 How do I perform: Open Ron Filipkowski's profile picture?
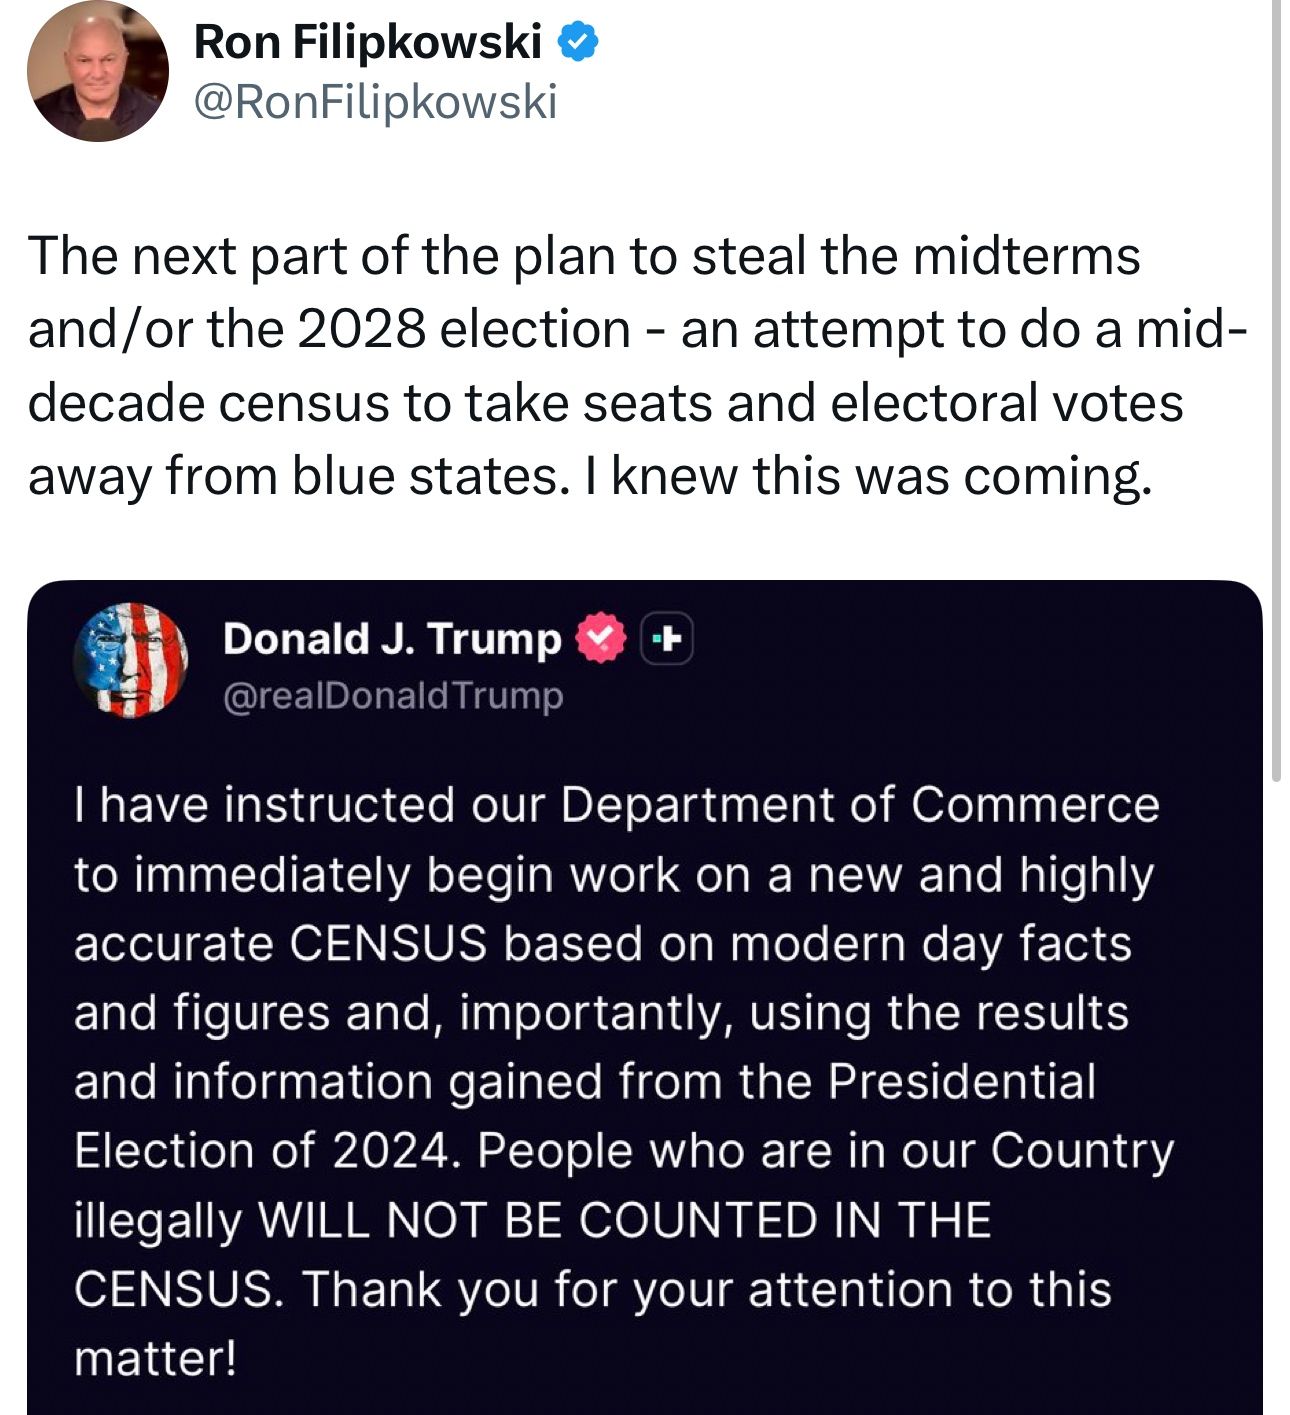point(98,71)
